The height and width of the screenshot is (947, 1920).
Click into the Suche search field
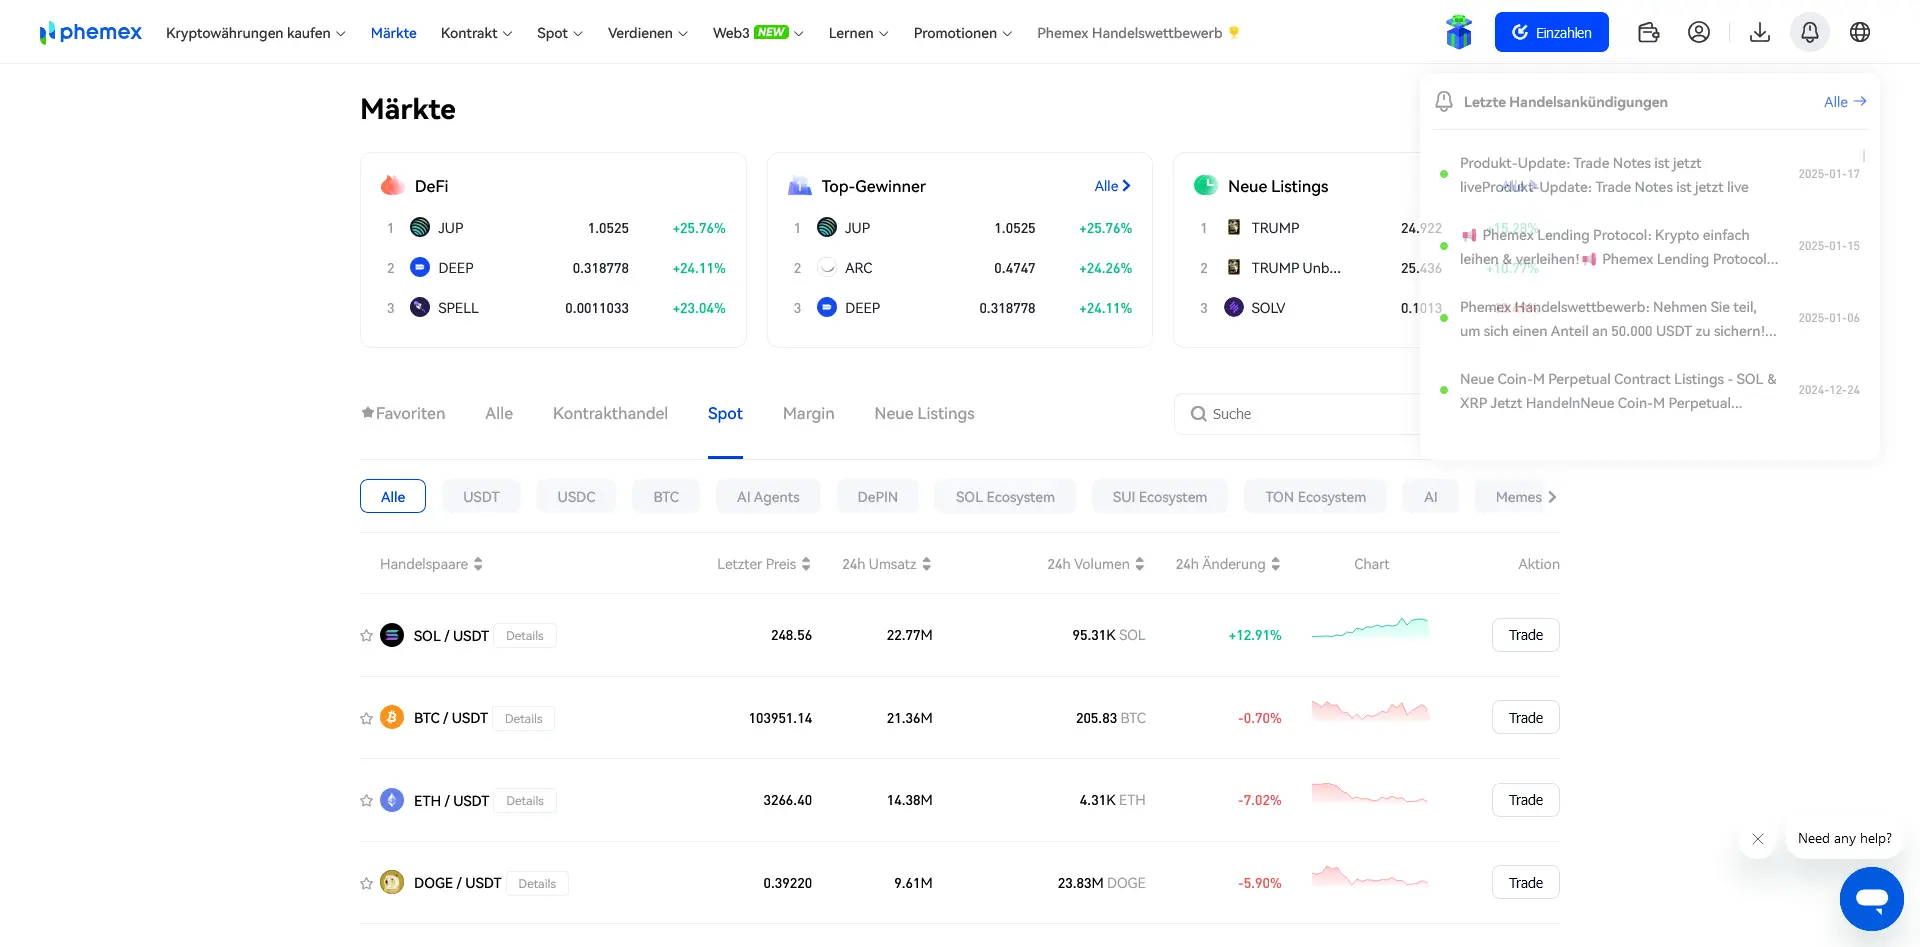point(1297,414)
